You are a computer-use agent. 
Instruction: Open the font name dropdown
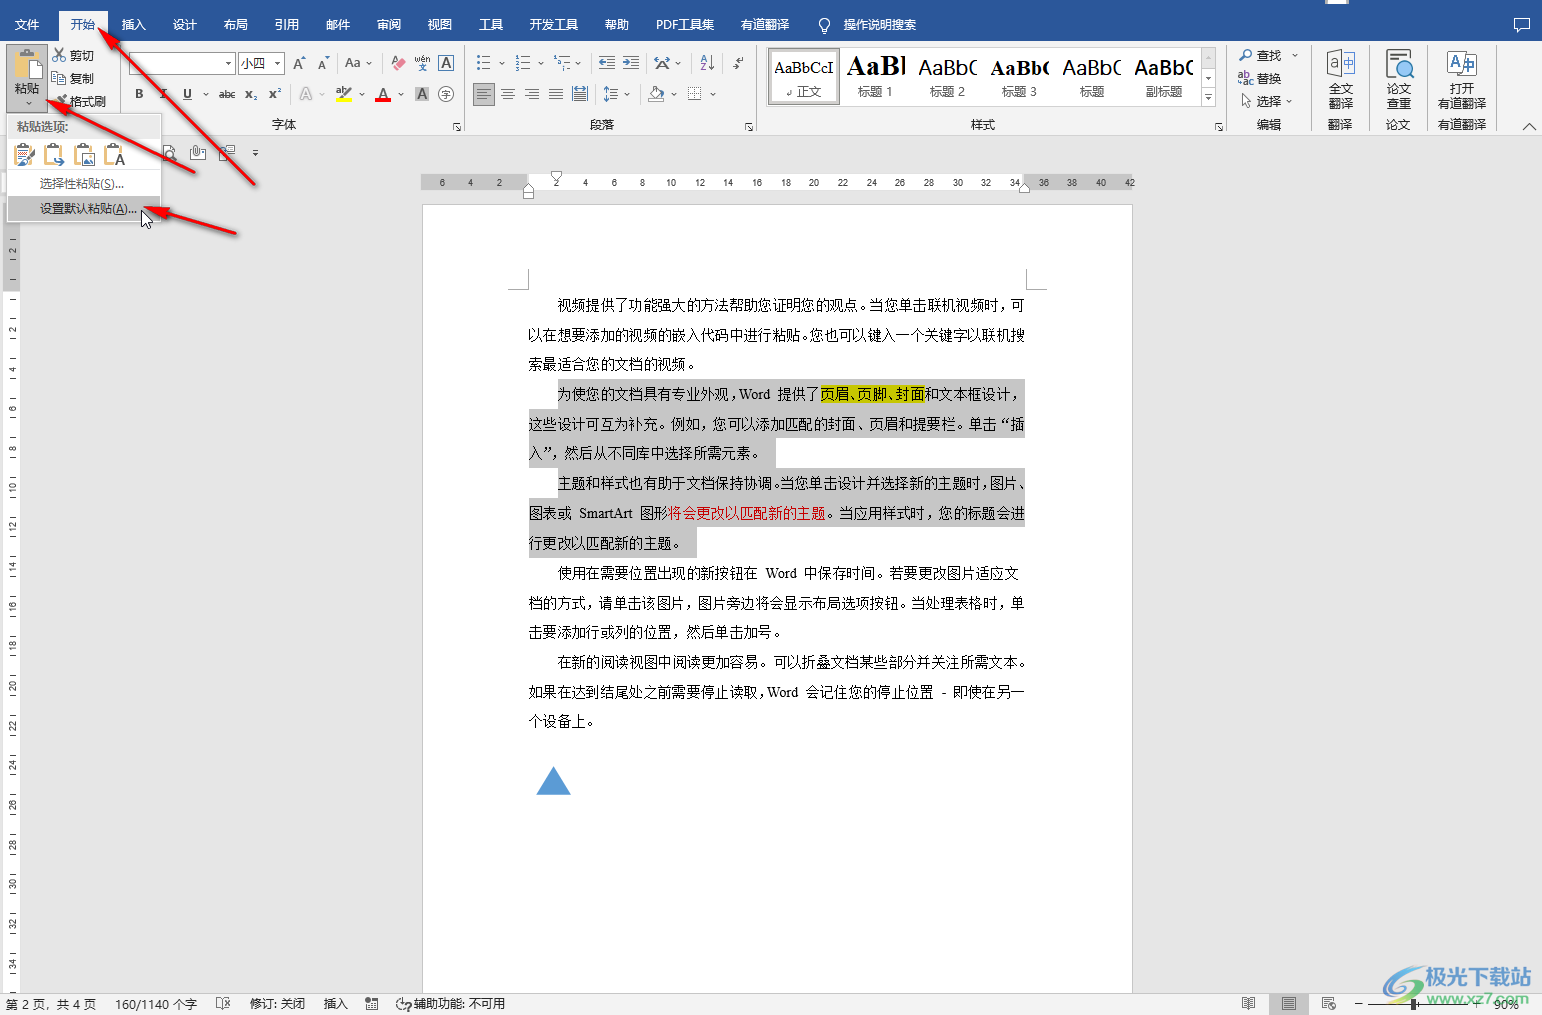click(x=228, y=63)
